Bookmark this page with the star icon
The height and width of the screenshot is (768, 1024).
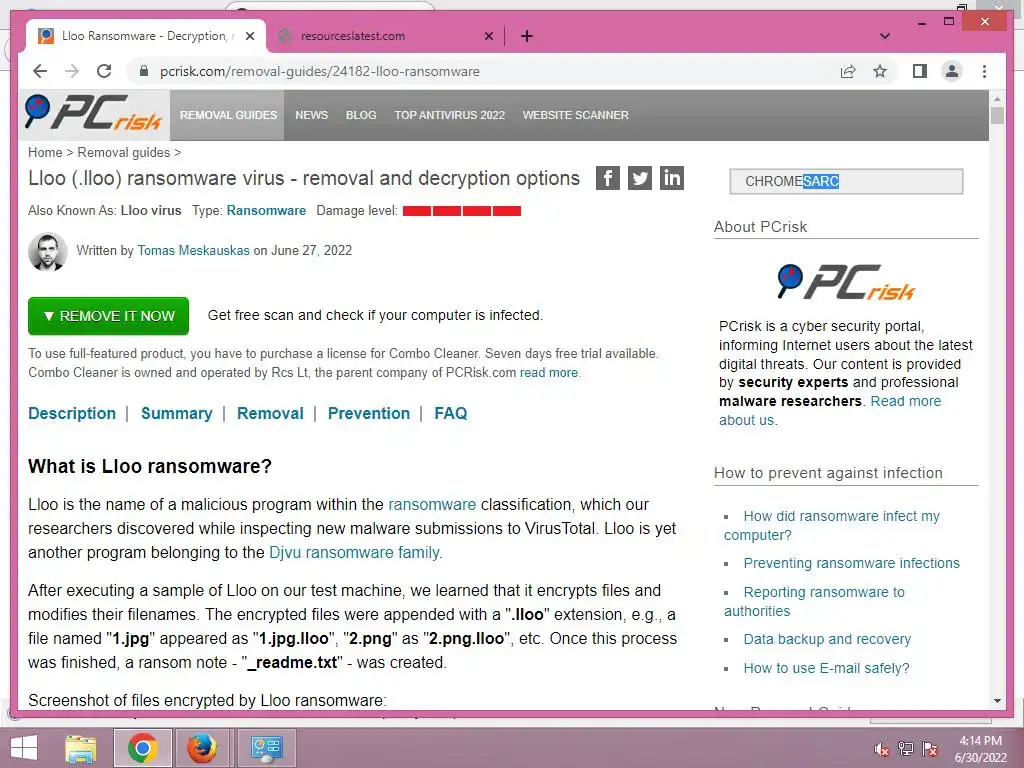click(x=880, y=71)
